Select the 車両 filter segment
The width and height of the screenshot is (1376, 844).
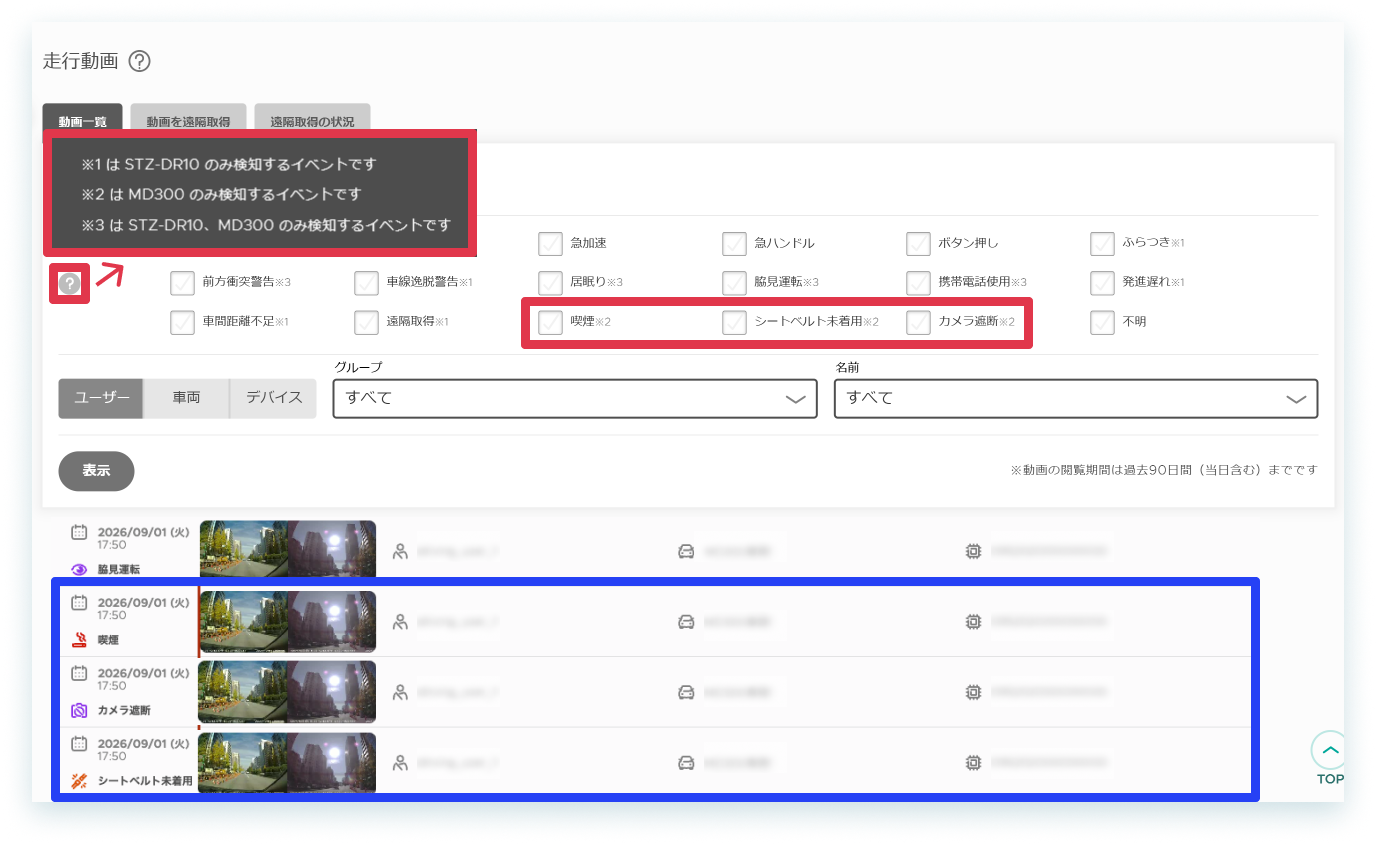(186, 398)
